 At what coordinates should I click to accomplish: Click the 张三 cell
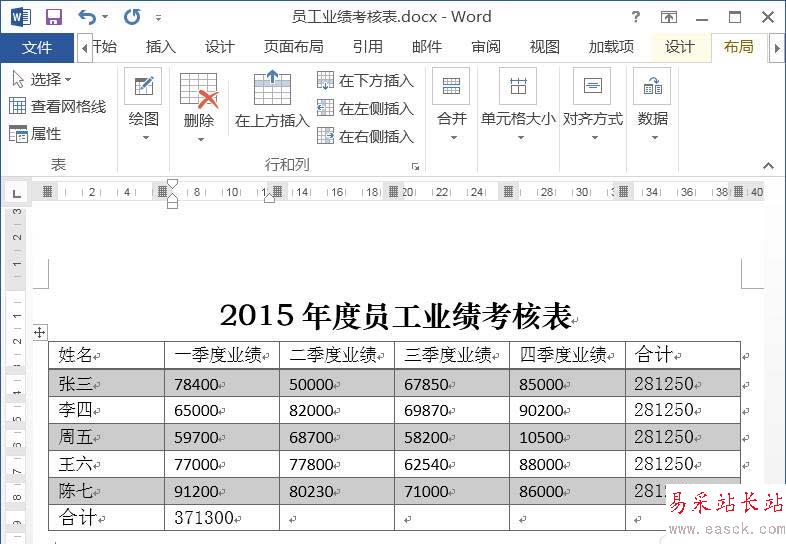(106, 384)
